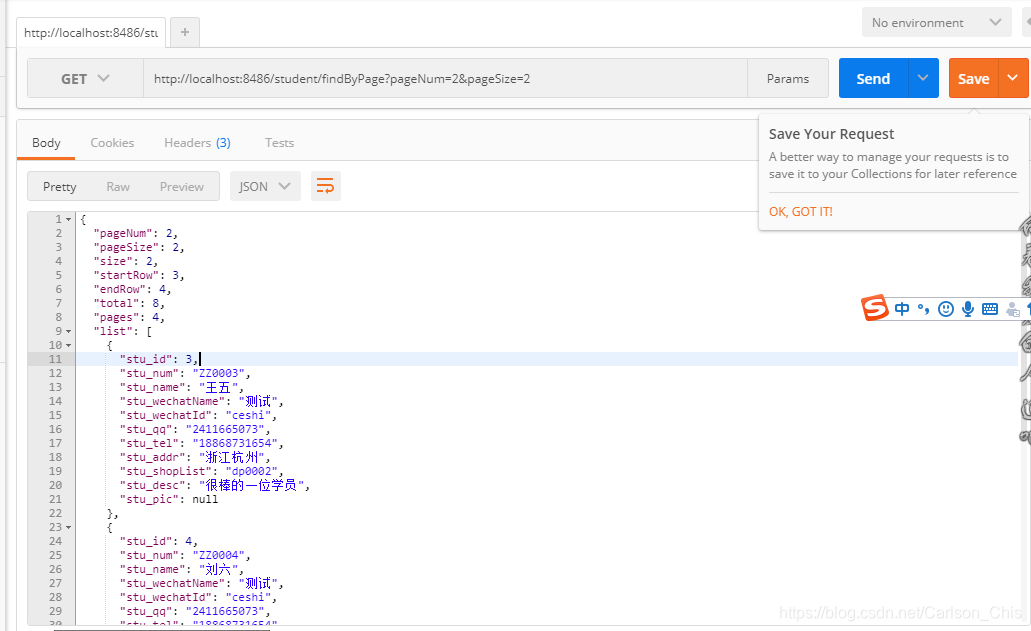Open the No environment dropdown
The width and height of the screenshot is (1031, 631).
click(936, 23)
